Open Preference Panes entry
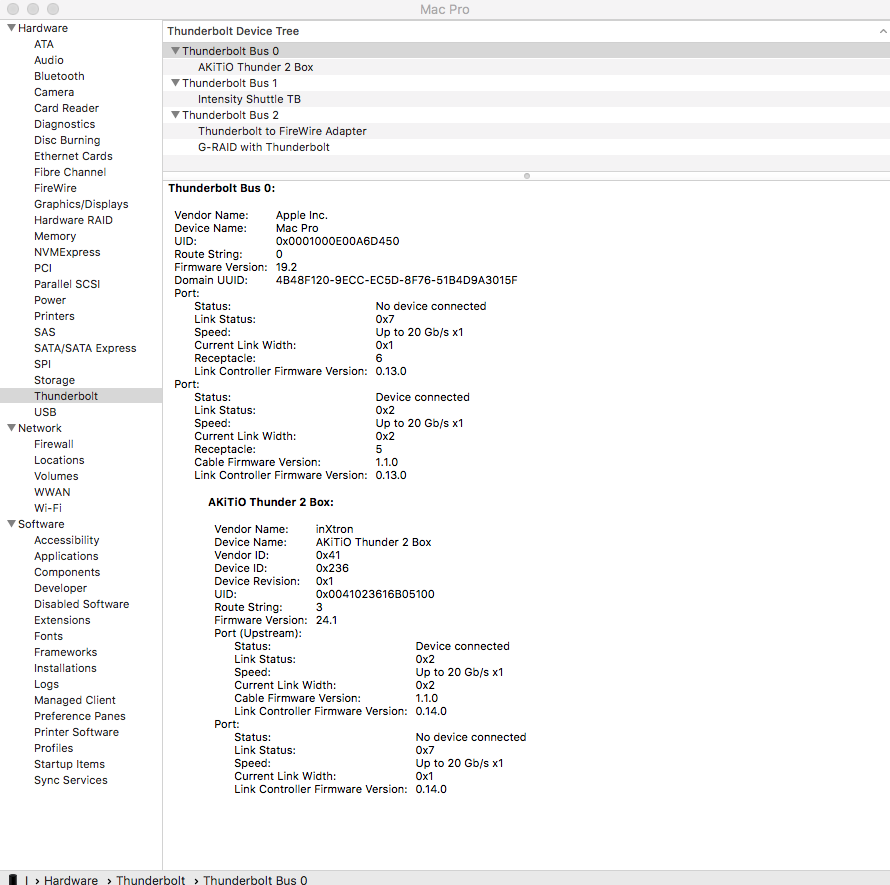890x885 pixels. point(79,716)
